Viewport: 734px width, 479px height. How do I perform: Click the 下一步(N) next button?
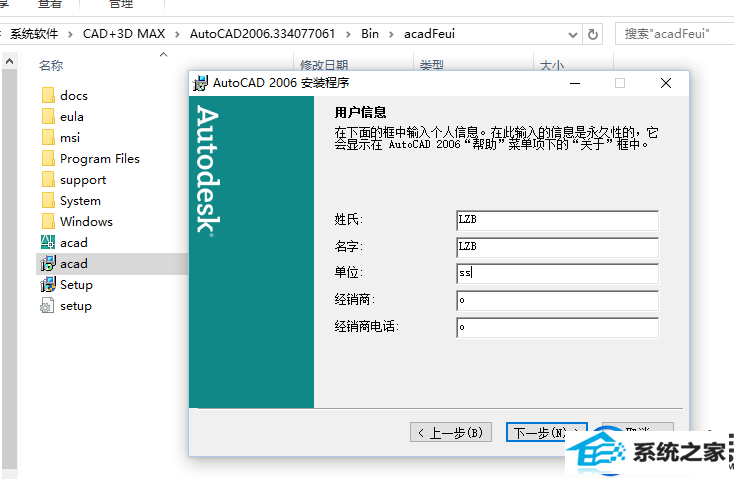(x=546, y=432)
